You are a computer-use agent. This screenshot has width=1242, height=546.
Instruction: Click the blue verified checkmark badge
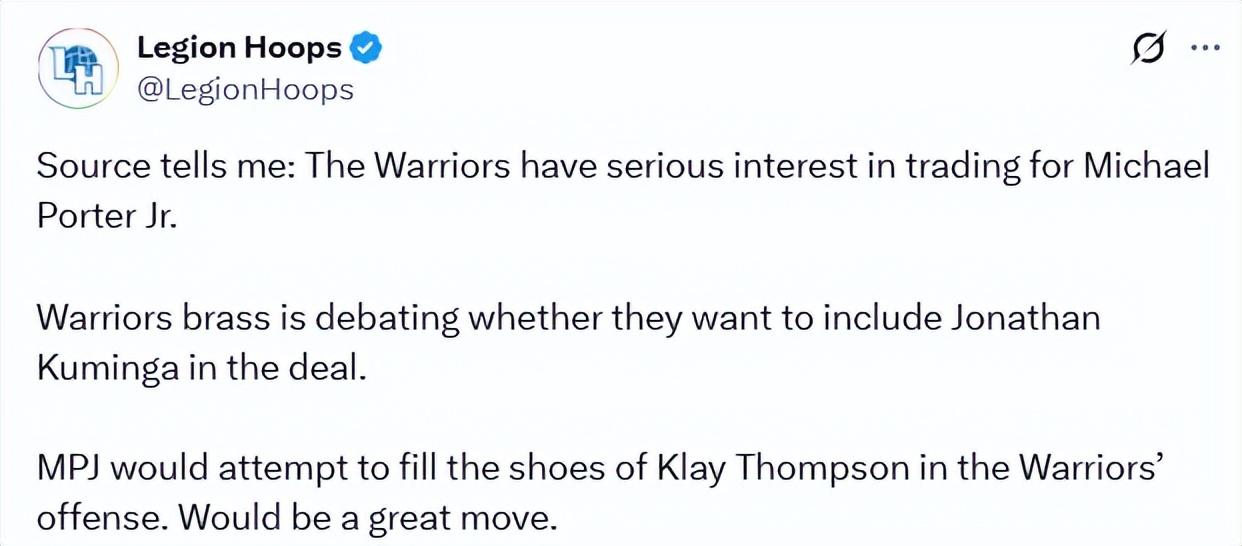point(367,47)
